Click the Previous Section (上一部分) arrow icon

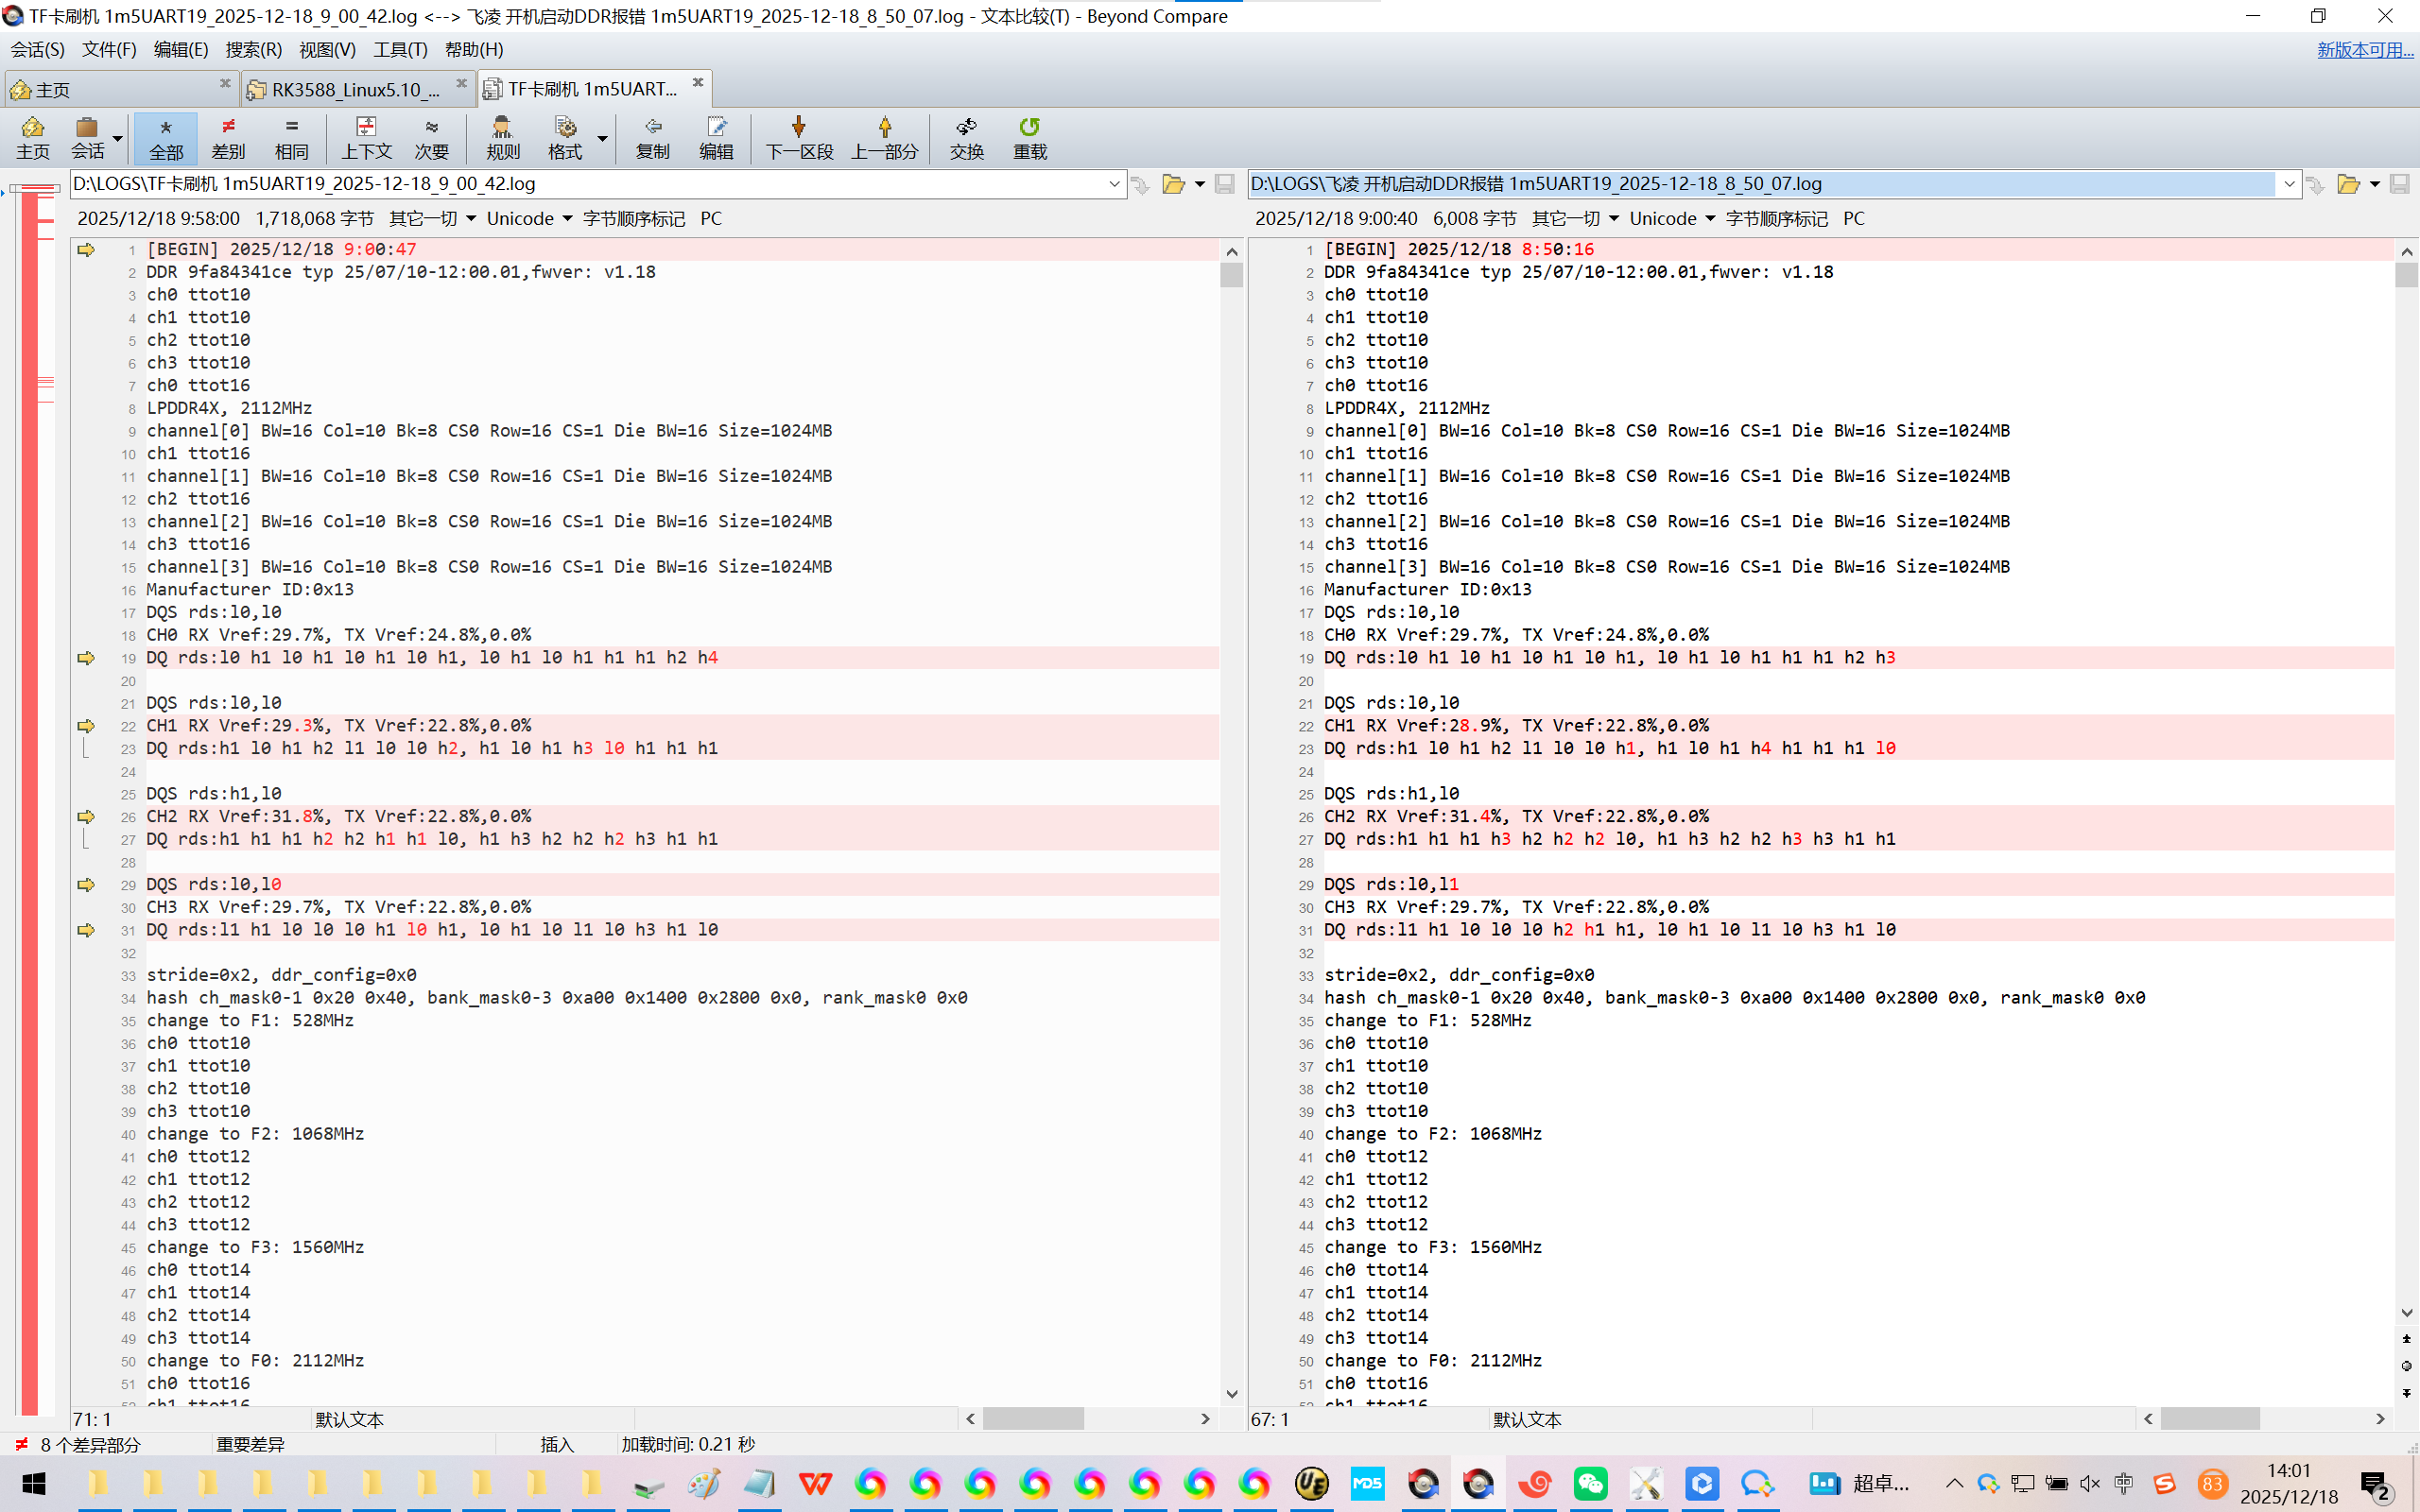click(x=884, y=127)
